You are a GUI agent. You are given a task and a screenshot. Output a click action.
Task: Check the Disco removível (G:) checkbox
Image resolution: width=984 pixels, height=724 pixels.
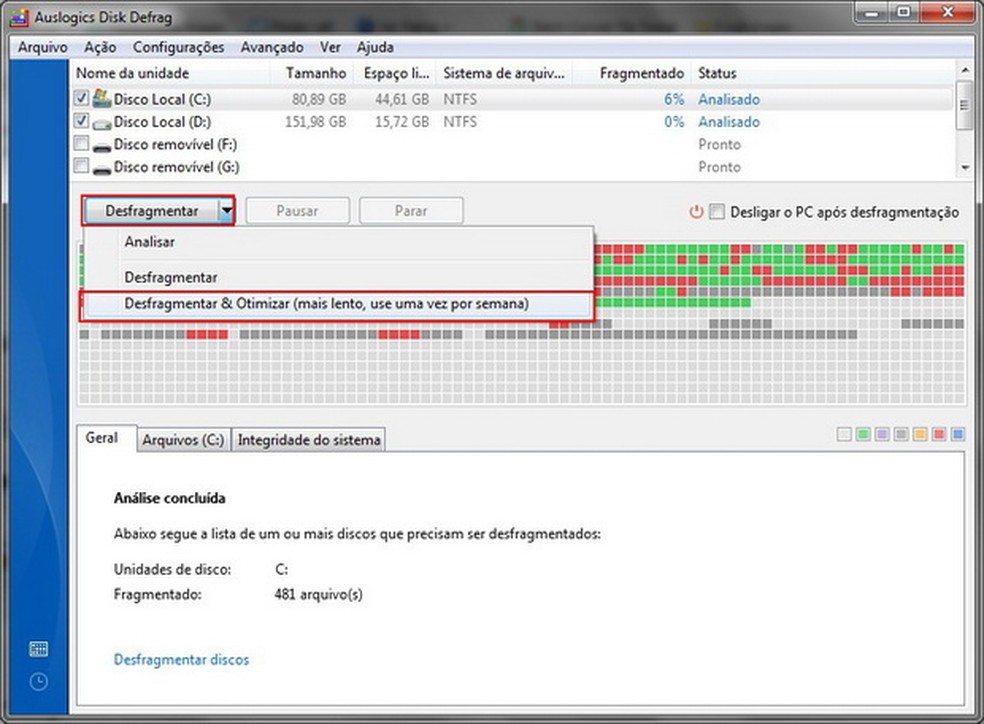[81, 166]
